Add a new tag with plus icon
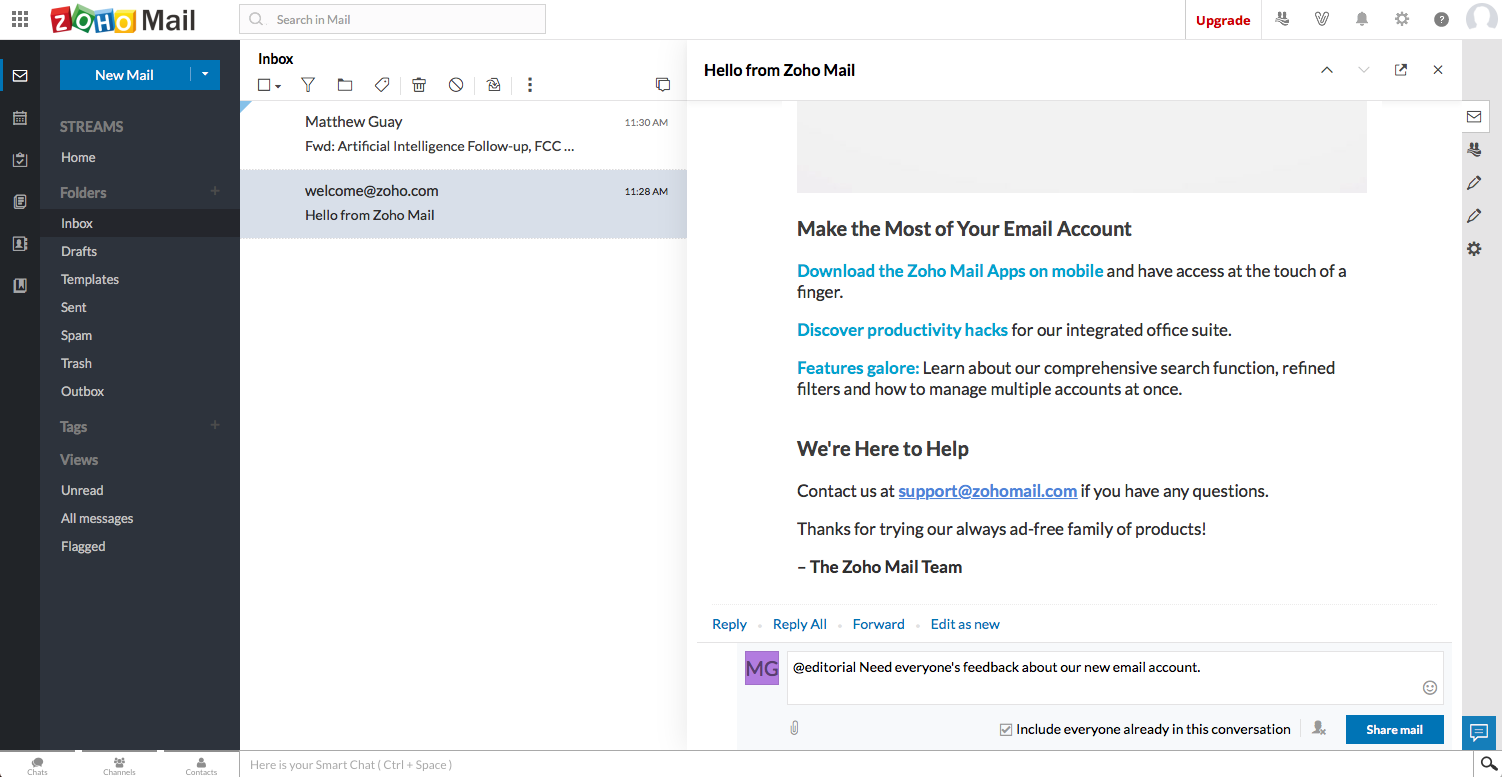 [215, 425]
